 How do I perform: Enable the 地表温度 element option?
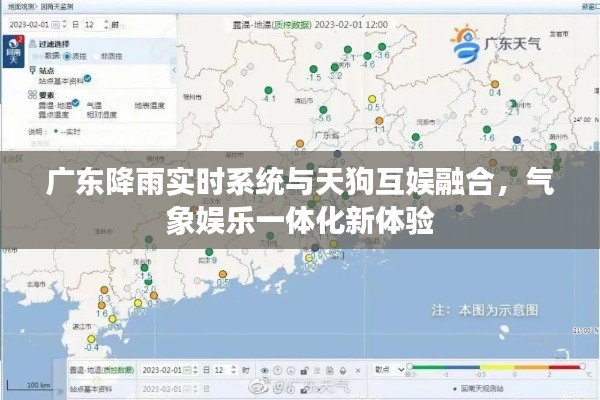(149, 105)
